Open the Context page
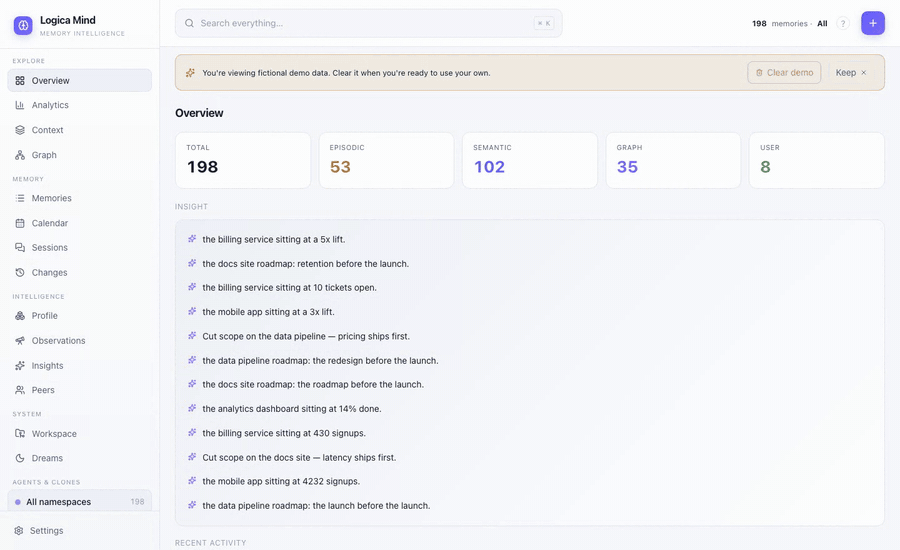 tap(80, 130)
